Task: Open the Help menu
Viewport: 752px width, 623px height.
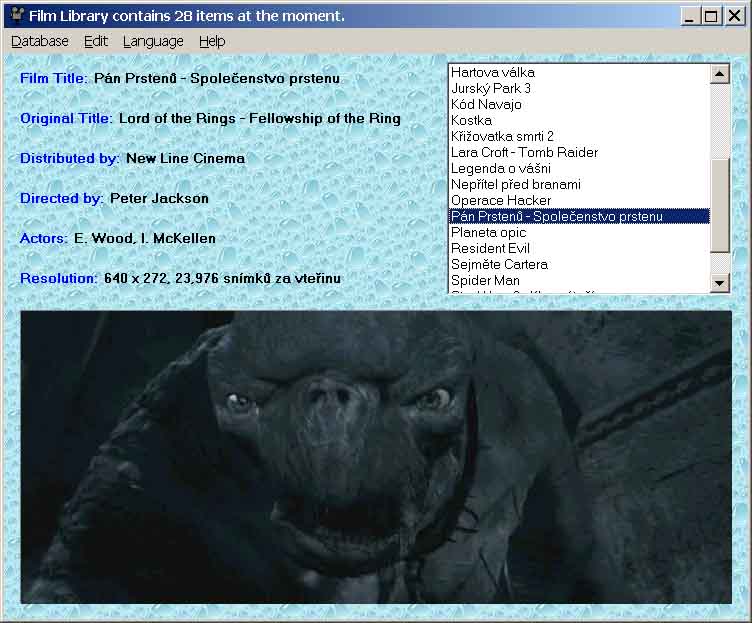Action: pos(212,41)
